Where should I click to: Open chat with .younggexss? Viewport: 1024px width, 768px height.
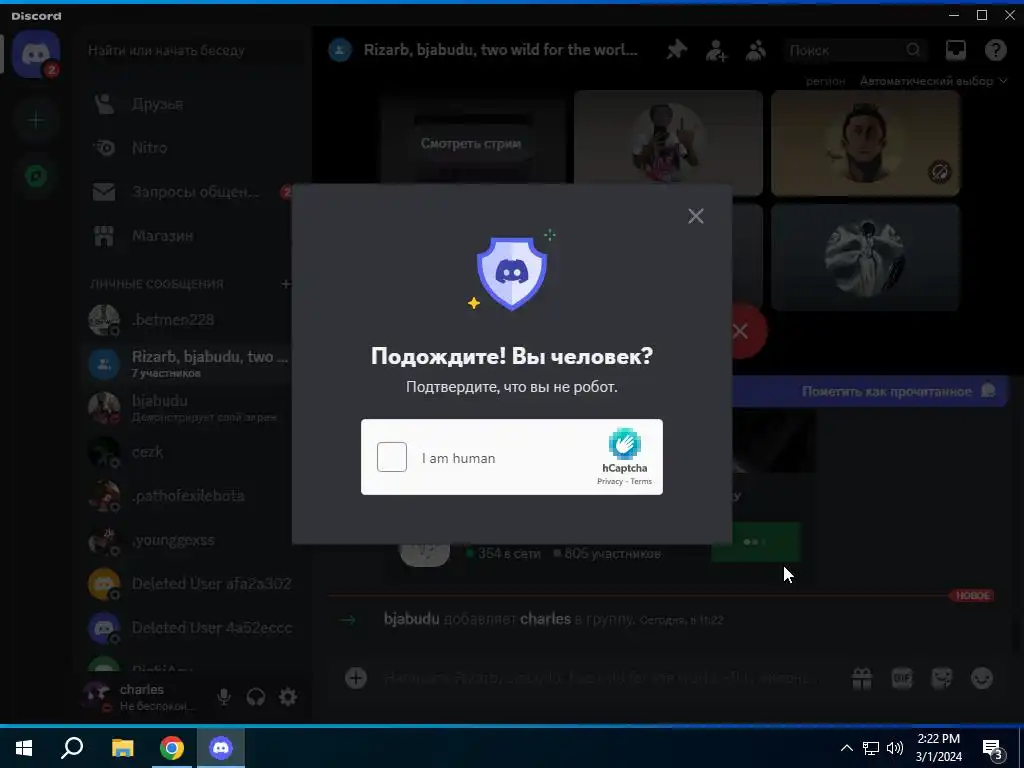(x=188, y=540)
